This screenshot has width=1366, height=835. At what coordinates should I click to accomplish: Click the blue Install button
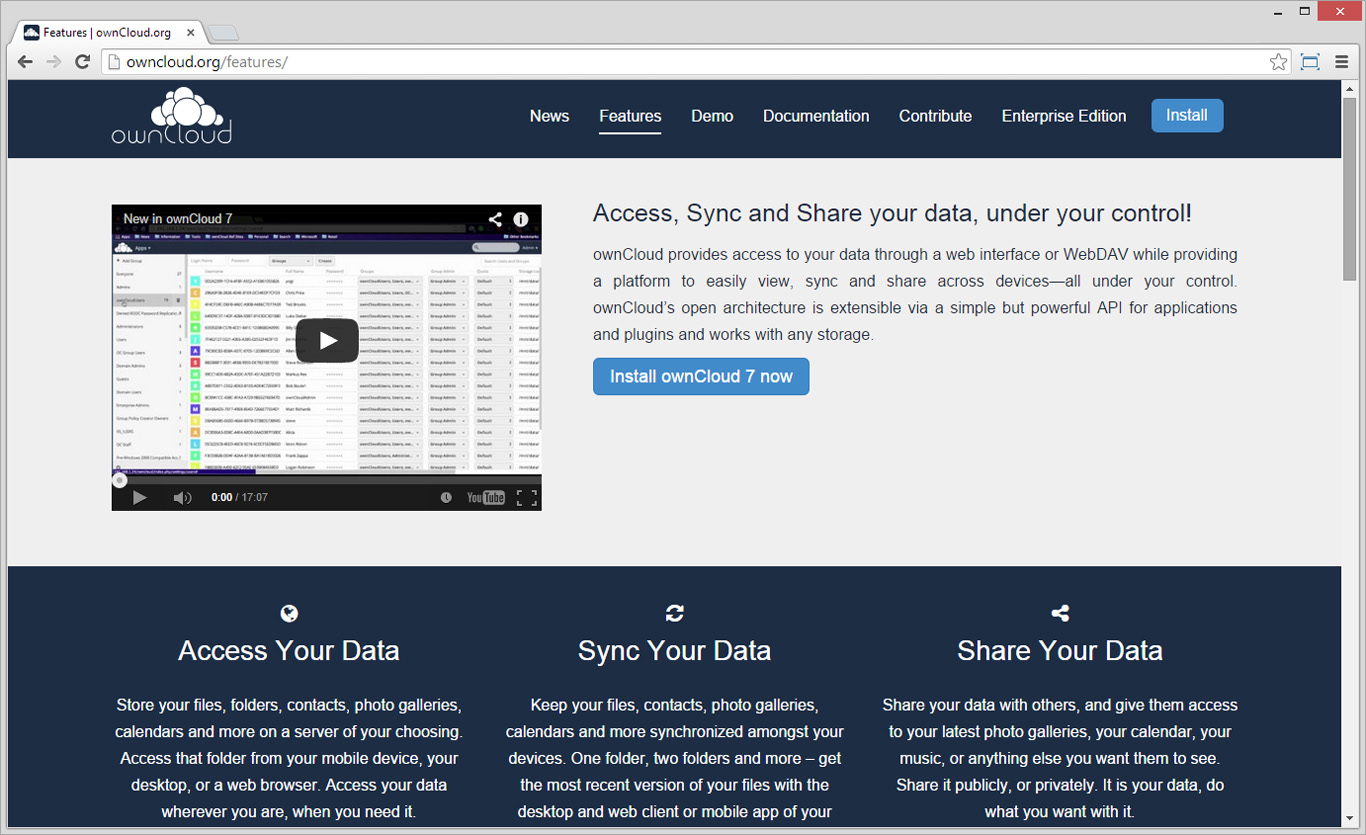tap(1187, 115)
